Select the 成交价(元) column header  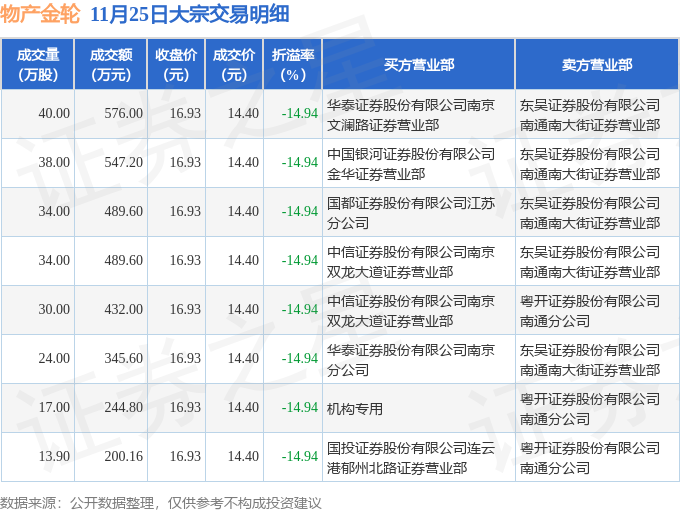tap(234, 65)
